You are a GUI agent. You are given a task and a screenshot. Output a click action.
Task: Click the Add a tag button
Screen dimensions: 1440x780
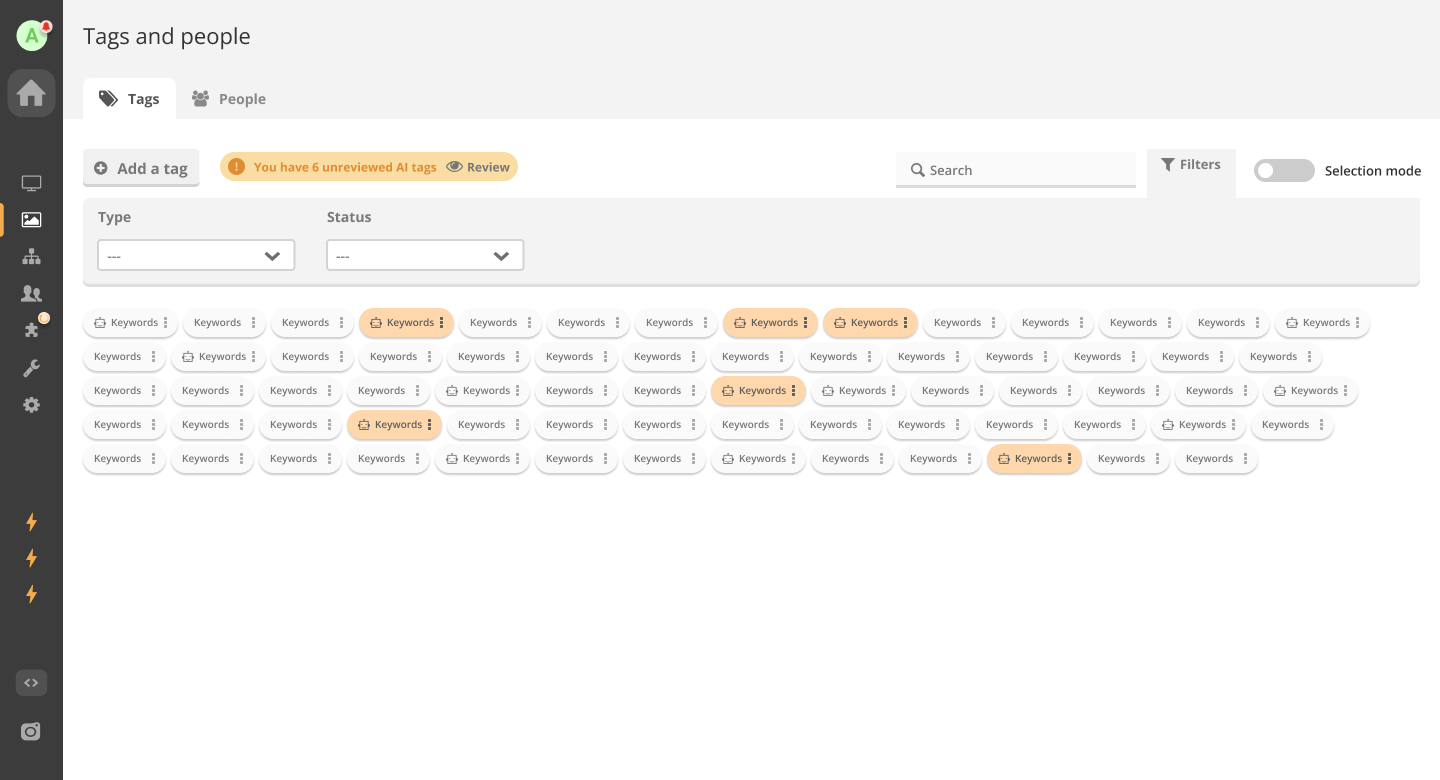pyautogui.click(x=141, y=168)
